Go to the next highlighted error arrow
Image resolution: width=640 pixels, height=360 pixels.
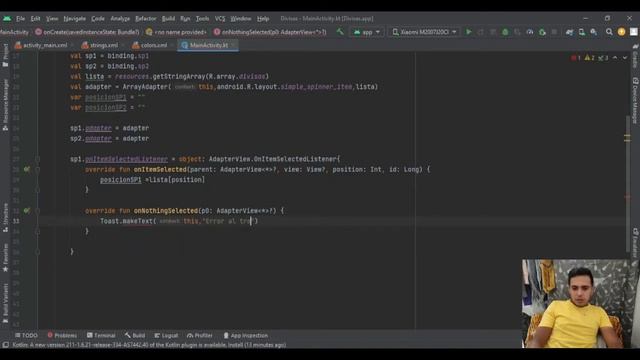pyautogui.click(x=625, y=58)
